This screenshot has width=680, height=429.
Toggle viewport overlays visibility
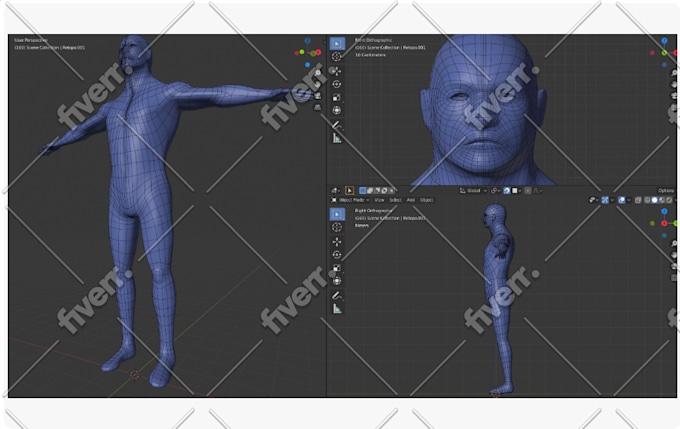click(621, 200)
